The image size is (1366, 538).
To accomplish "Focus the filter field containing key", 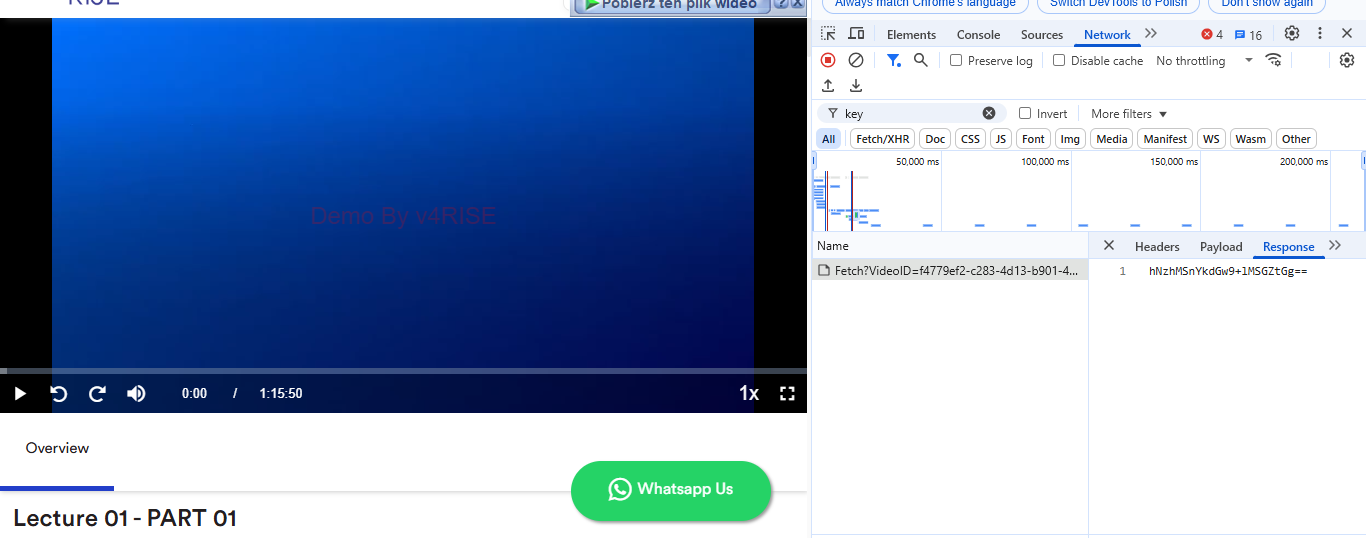I will click(x=911, y=113).
